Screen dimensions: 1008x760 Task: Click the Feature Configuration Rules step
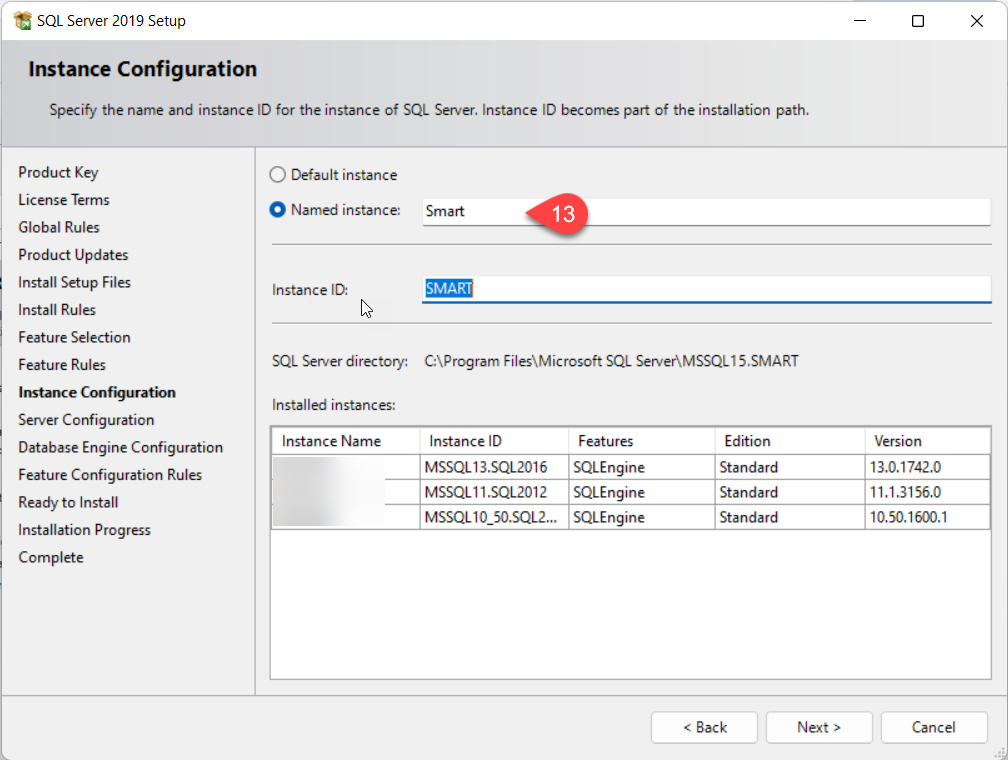coord(110,475)
